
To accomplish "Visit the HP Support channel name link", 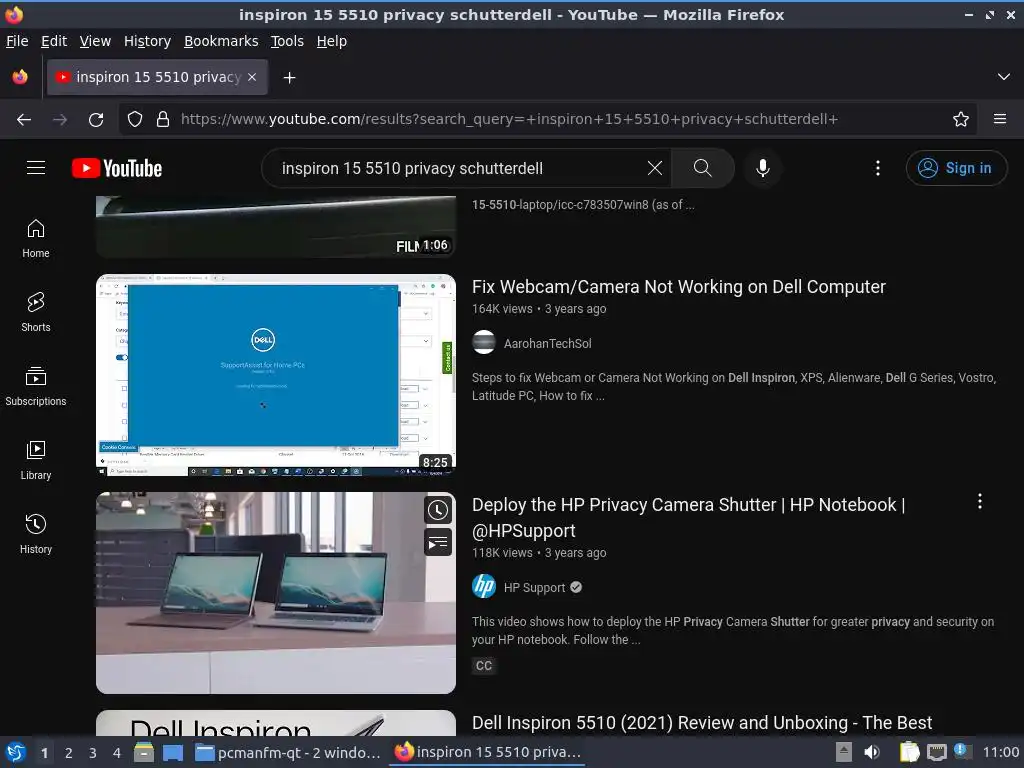I will tap(534, 587).
